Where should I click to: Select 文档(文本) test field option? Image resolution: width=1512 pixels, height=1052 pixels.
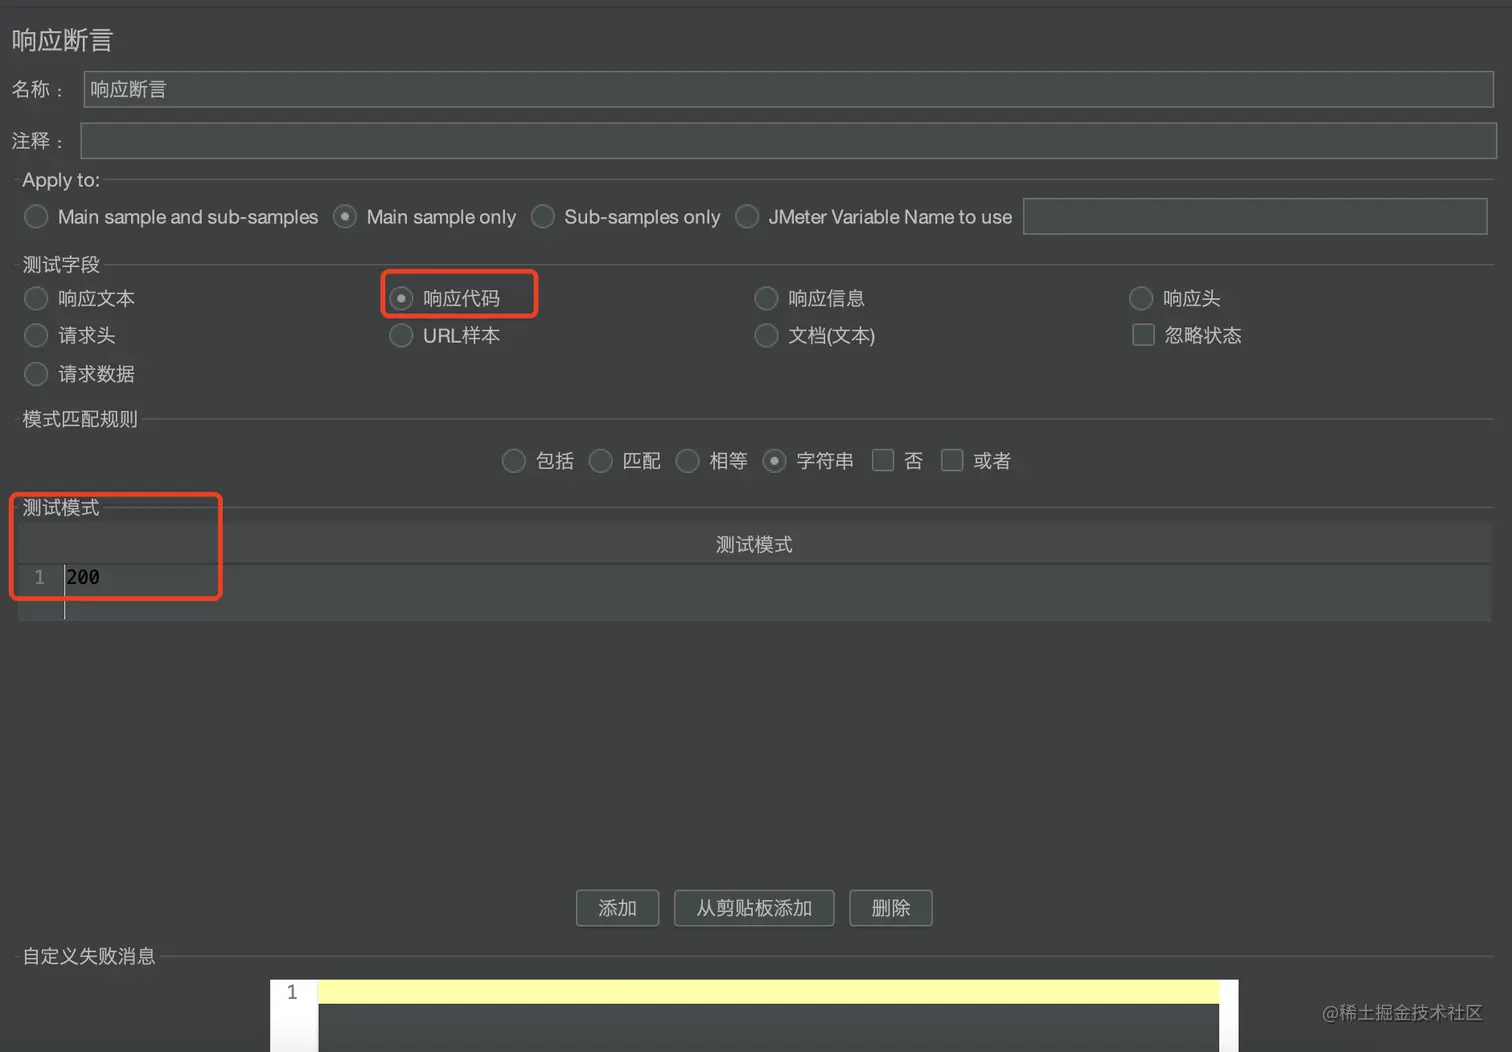pyautogui.click(x=766, y=336)
